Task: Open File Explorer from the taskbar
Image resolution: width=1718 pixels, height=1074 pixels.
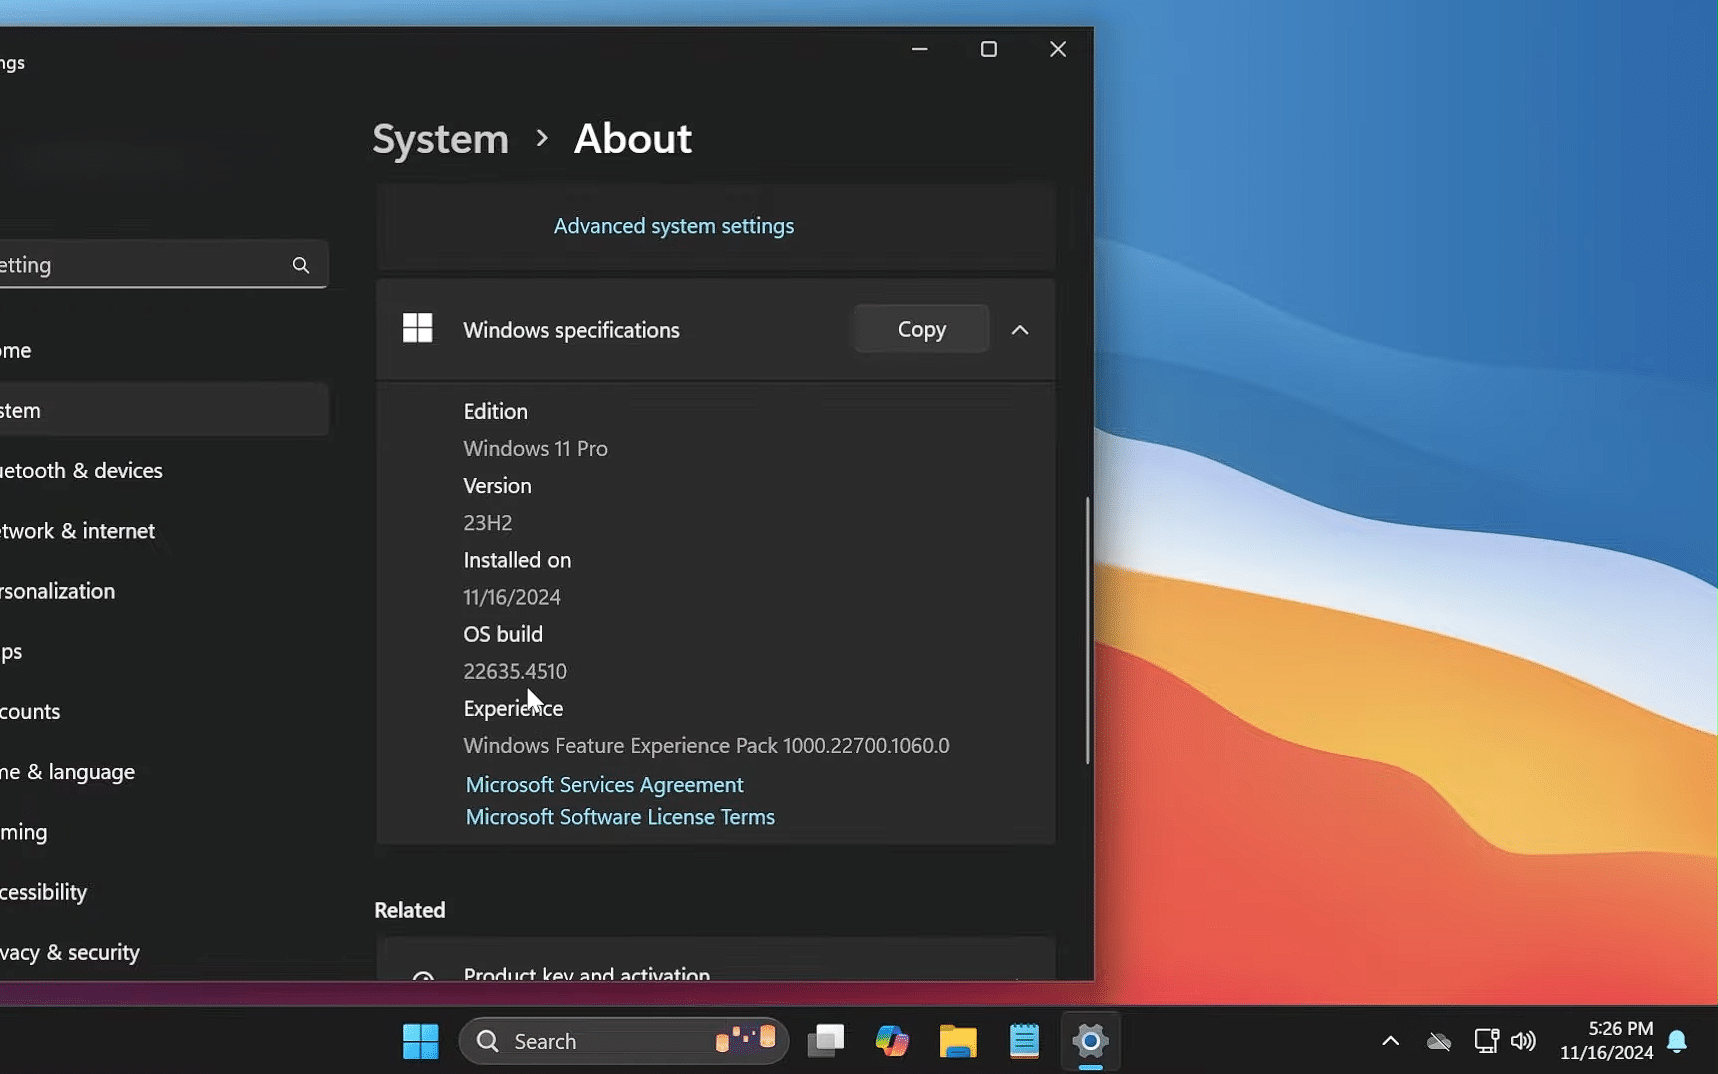Action: click(957, 1041)
